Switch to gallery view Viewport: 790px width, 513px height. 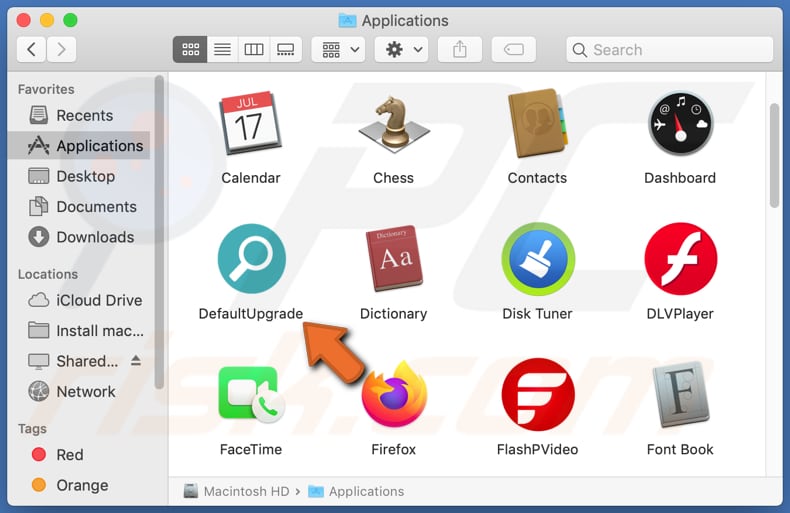point(286,49)
